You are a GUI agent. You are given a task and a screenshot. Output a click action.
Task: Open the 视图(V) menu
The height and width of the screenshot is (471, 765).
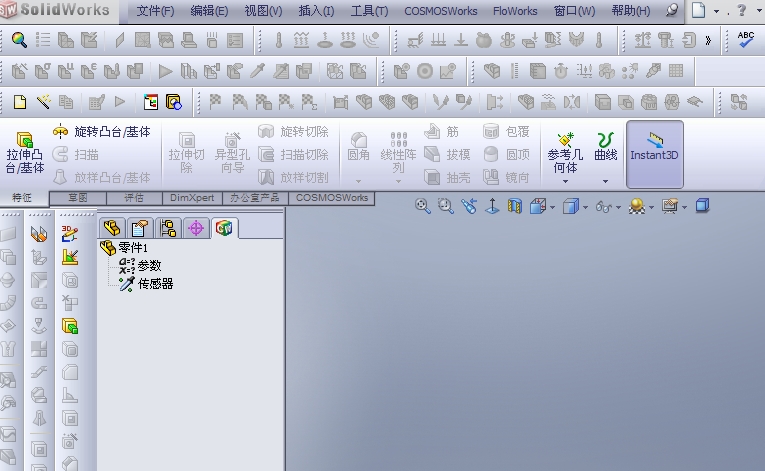point(263,10)
